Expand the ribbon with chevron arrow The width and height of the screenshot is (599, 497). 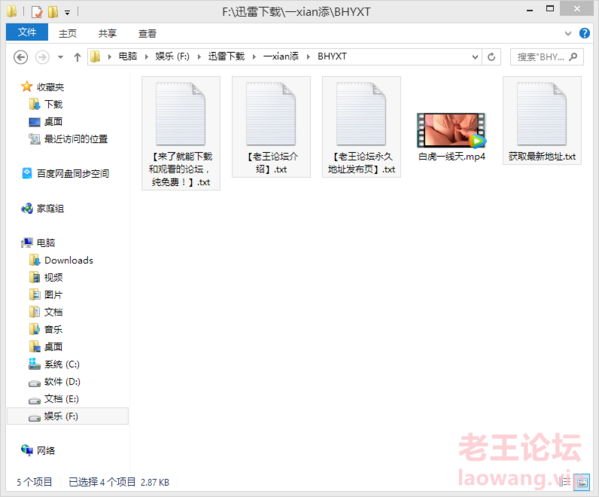click(x=568, y=34)
